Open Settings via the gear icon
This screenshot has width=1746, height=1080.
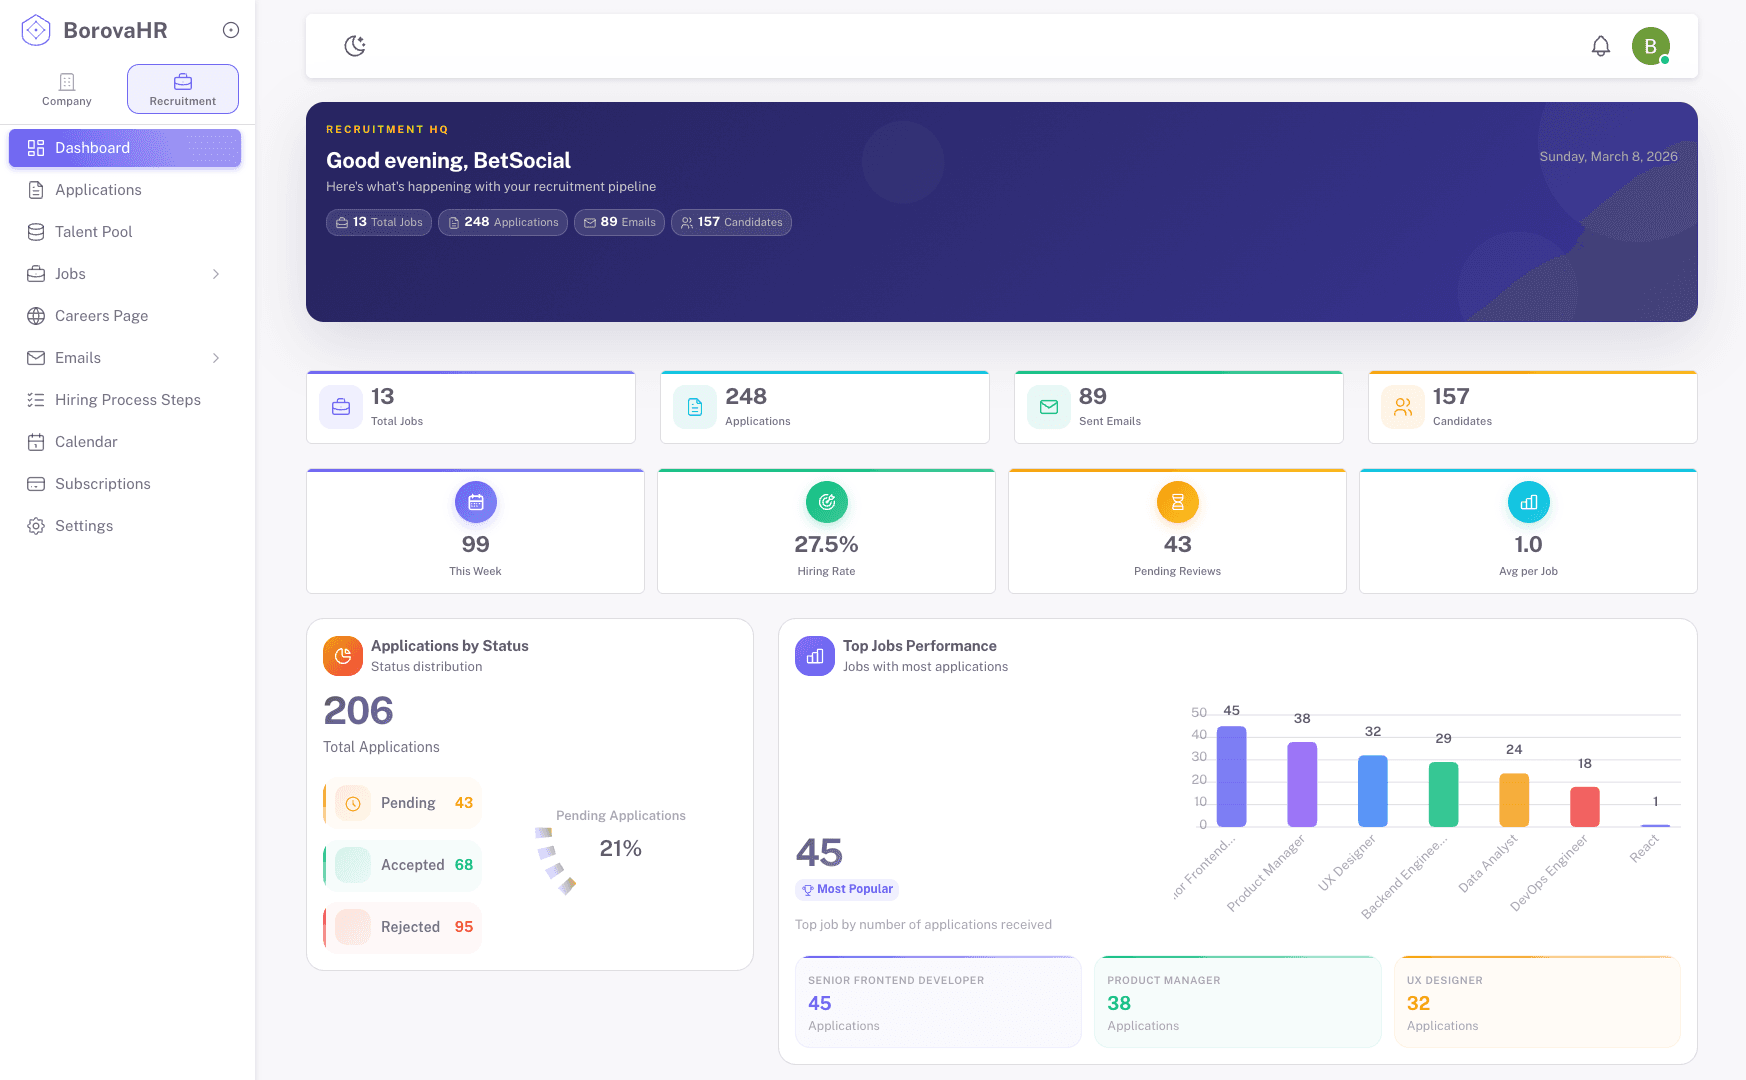(x=36, y=525)
